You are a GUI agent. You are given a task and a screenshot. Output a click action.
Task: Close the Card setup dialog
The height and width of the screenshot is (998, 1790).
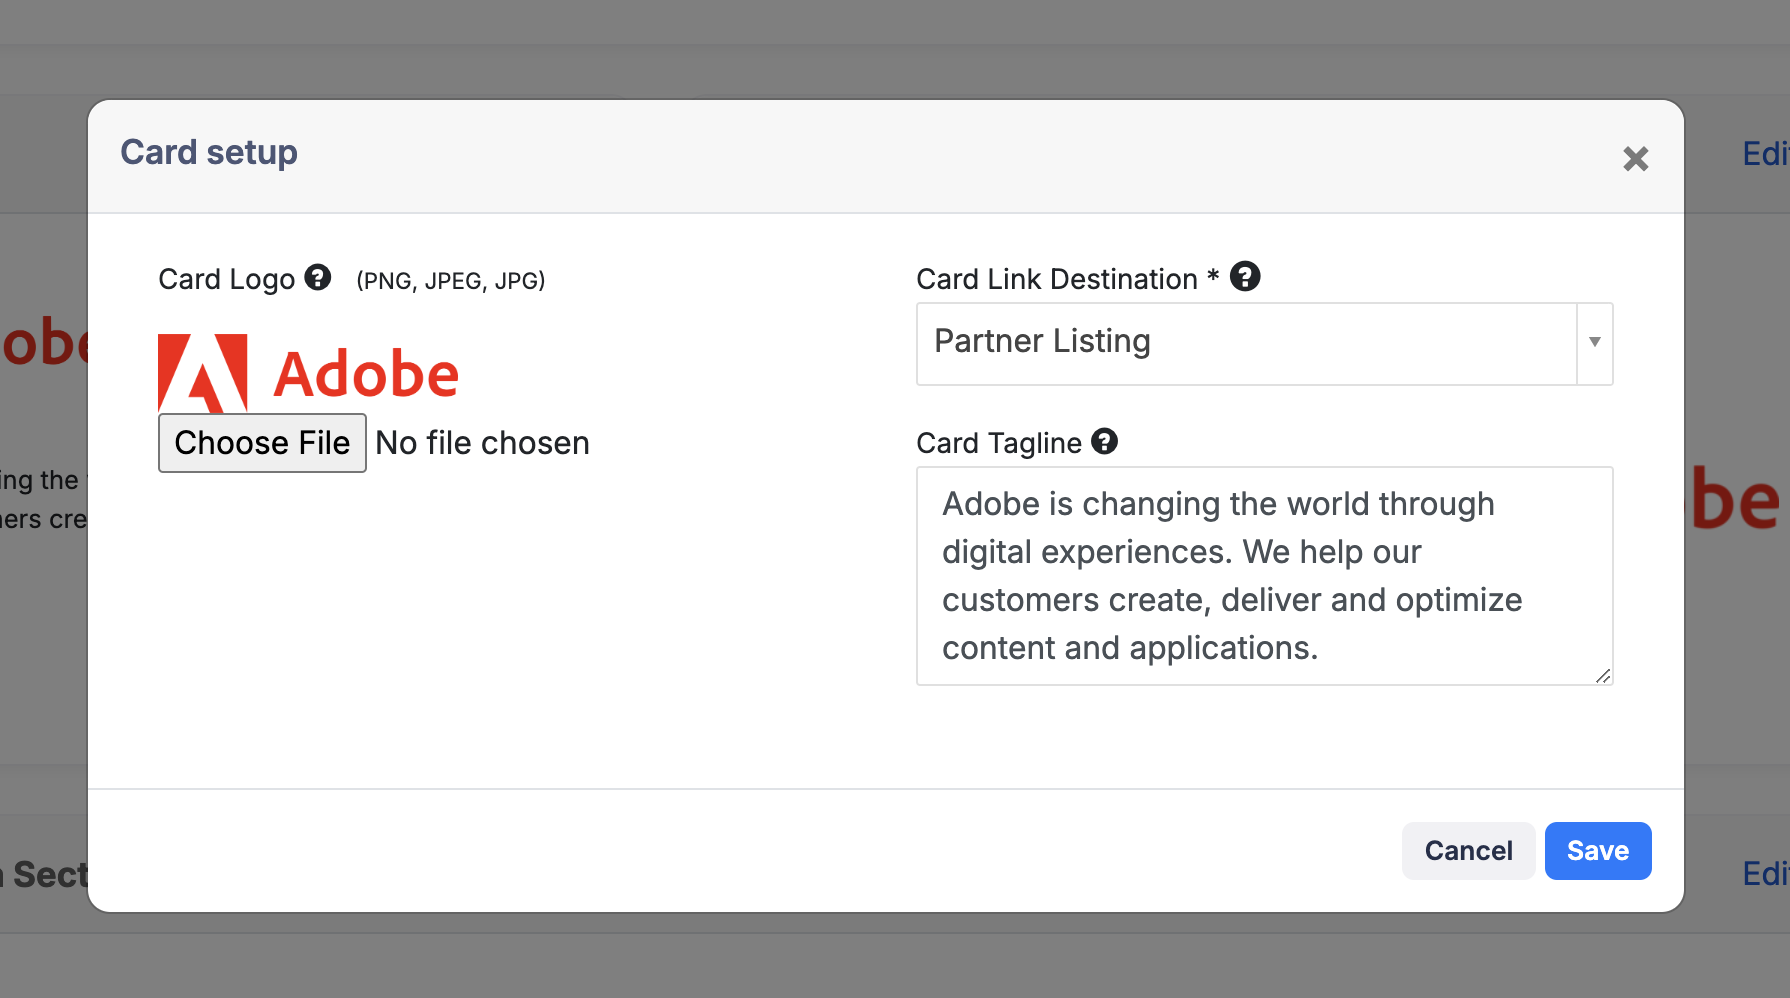[1636, 158]
